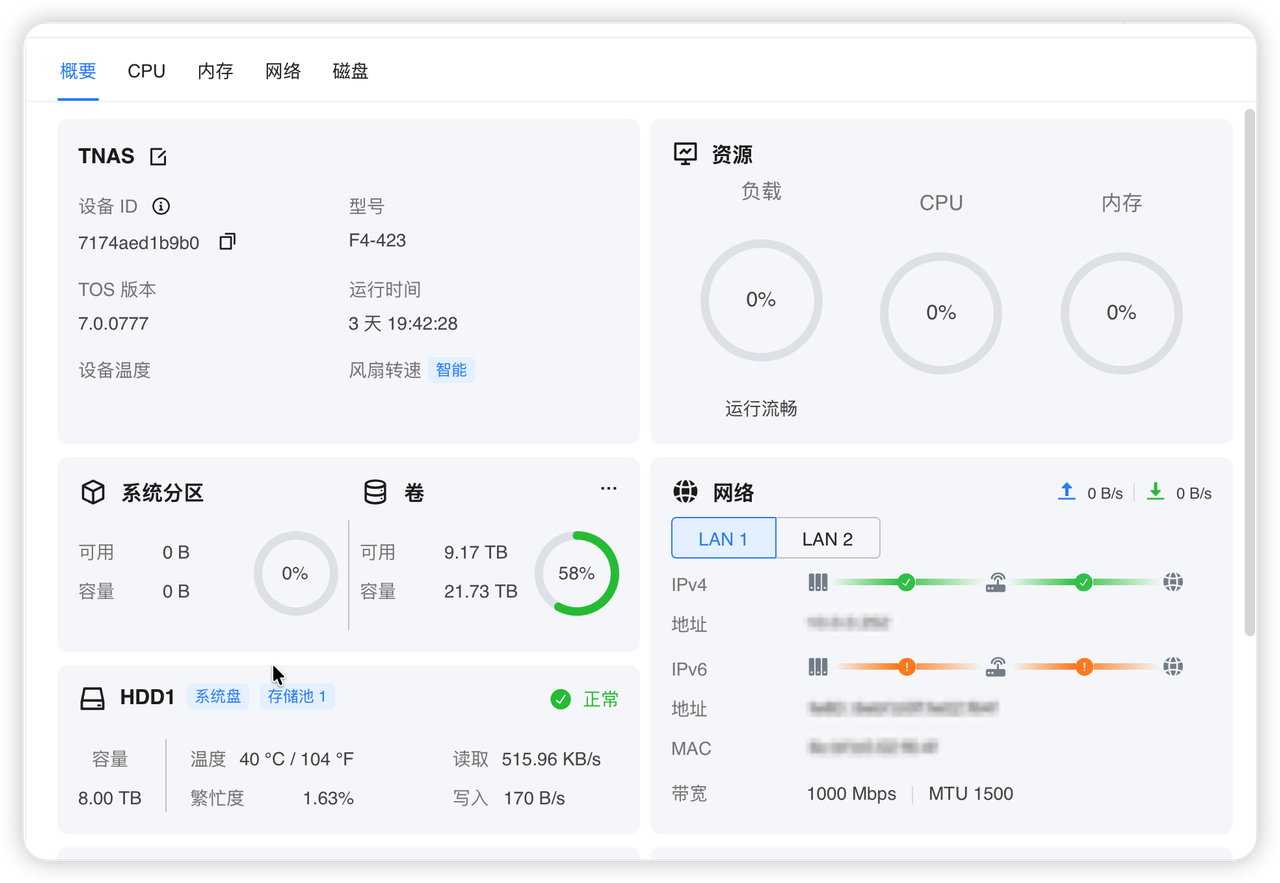This screenshot has height=883, width=1280.
Task: Click the green download speed arrow
Action: point(1156,491)
